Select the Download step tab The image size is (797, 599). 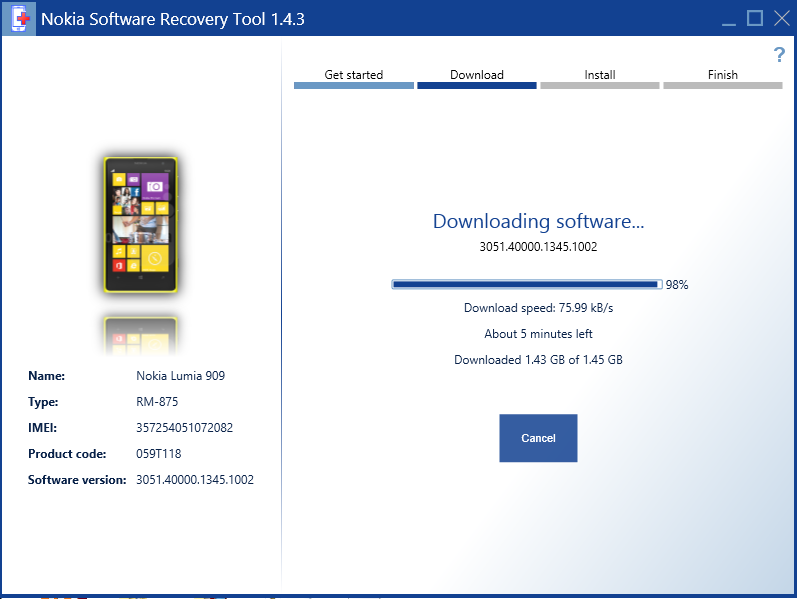[x=477, y=78]
